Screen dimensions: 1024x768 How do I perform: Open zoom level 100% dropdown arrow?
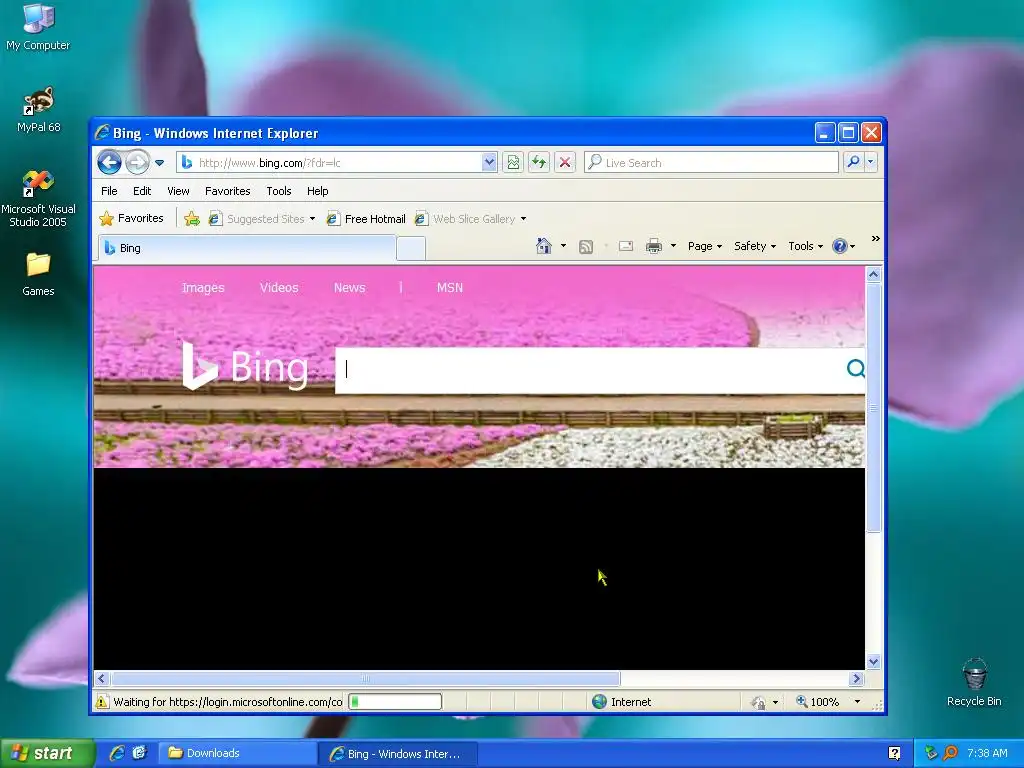coord(857,702)
